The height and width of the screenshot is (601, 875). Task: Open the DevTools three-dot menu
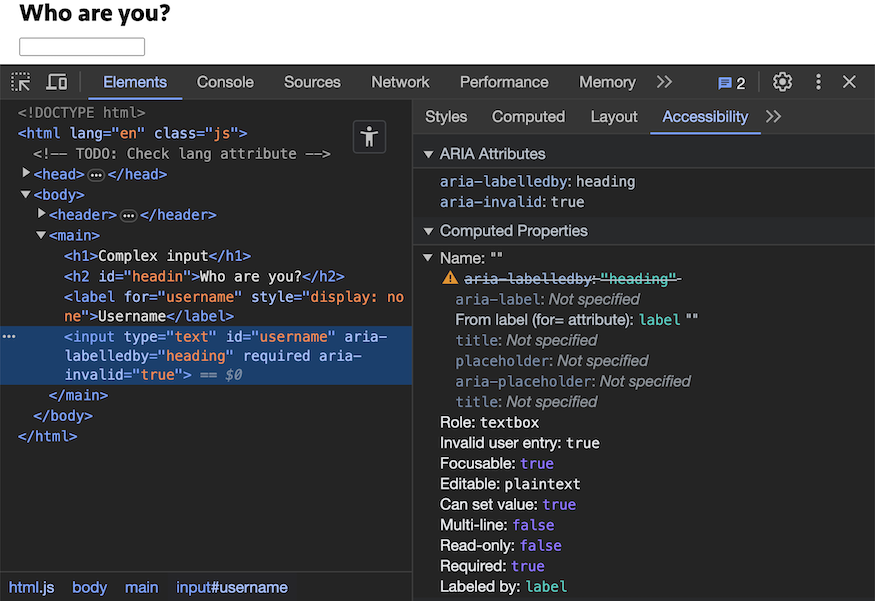click(x=818, y=82)
